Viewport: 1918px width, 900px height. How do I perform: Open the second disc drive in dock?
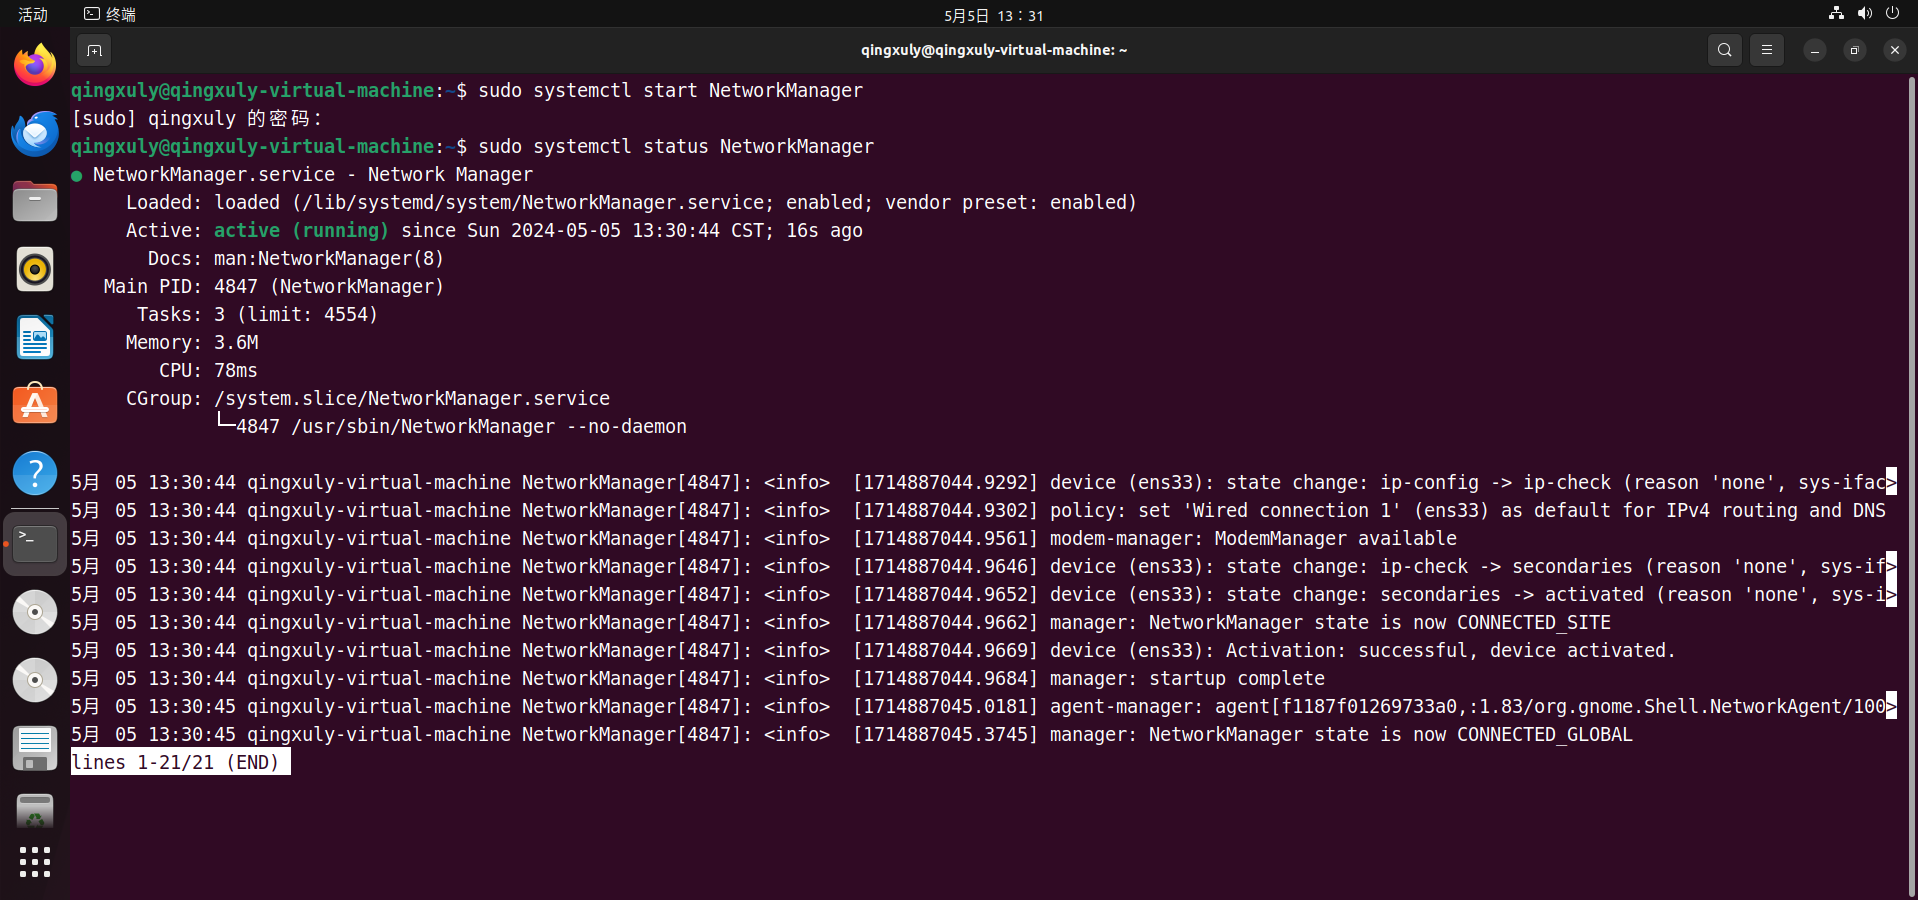pyautogui.click(x=35, y=680)
